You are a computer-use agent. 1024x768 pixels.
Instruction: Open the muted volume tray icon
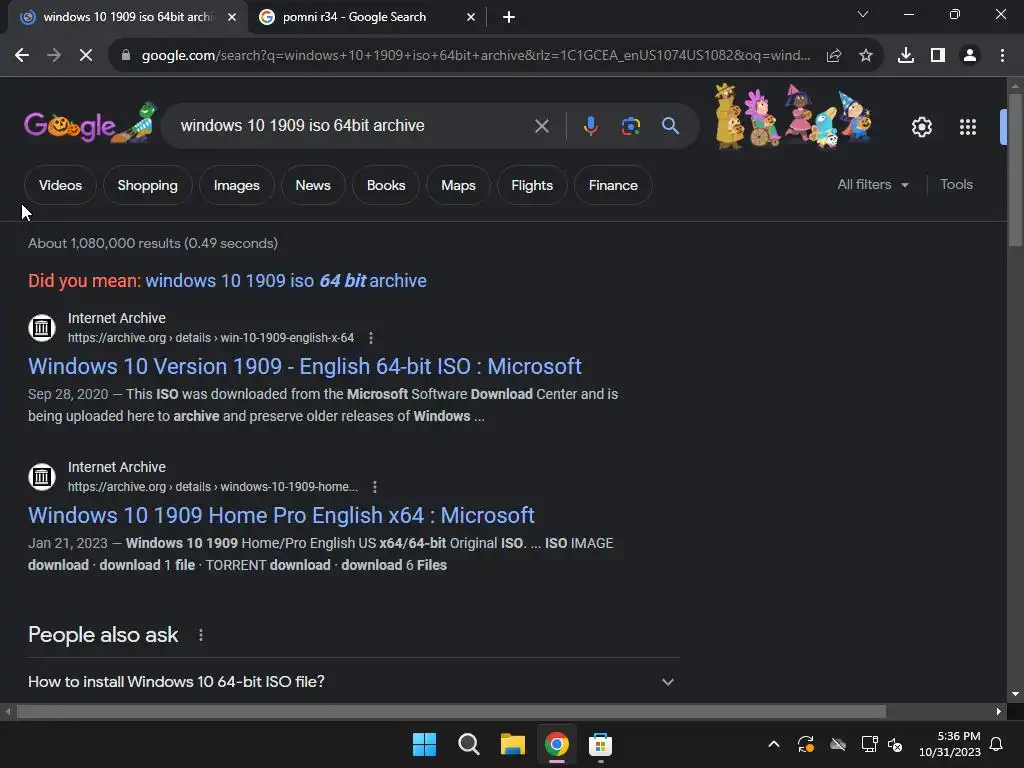(895, 744)
